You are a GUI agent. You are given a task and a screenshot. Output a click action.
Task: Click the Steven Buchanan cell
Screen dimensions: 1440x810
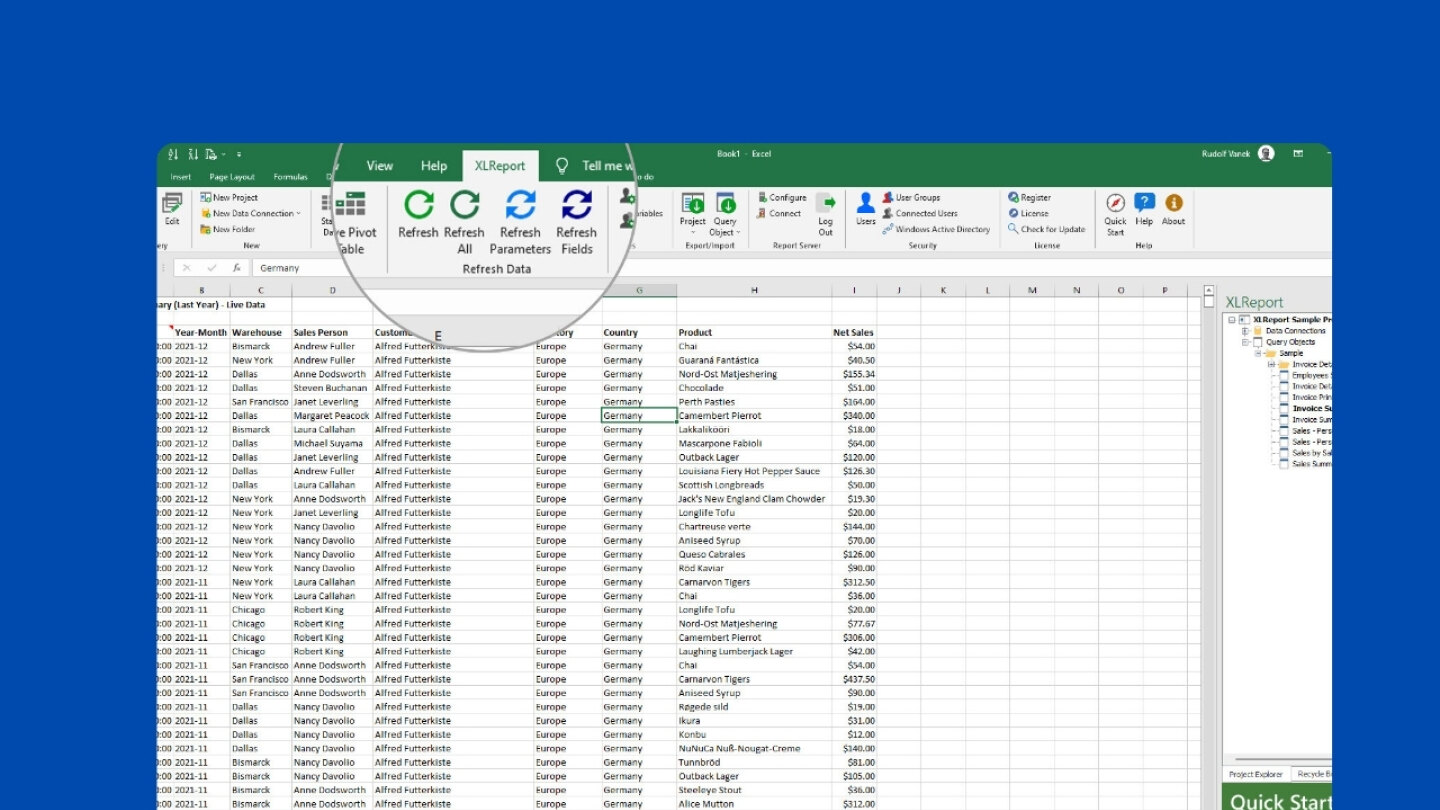pyautogui.click(x=332, y=388)
